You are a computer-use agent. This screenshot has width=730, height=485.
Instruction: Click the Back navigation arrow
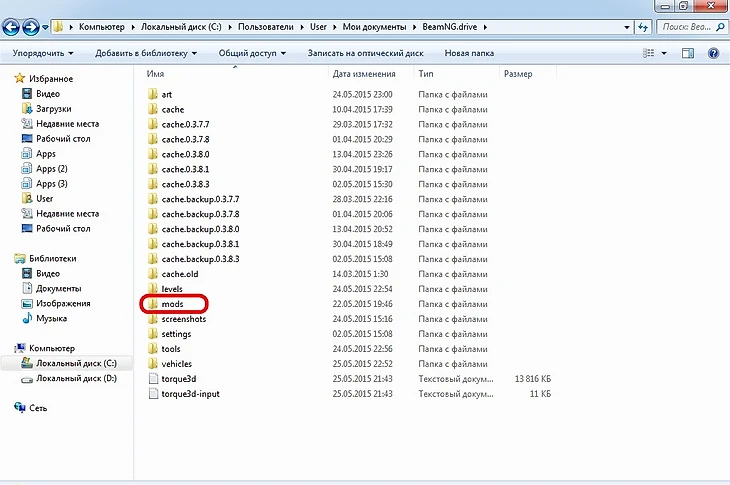[x=12, y=25]
